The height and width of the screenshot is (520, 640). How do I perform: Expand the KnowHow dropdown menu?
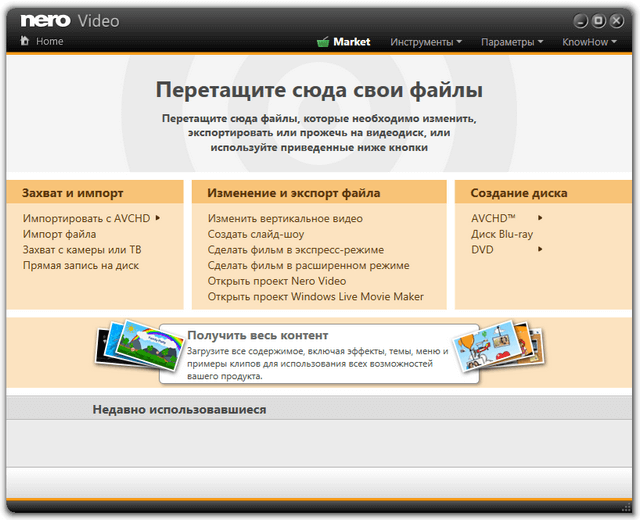pos(589,42)
